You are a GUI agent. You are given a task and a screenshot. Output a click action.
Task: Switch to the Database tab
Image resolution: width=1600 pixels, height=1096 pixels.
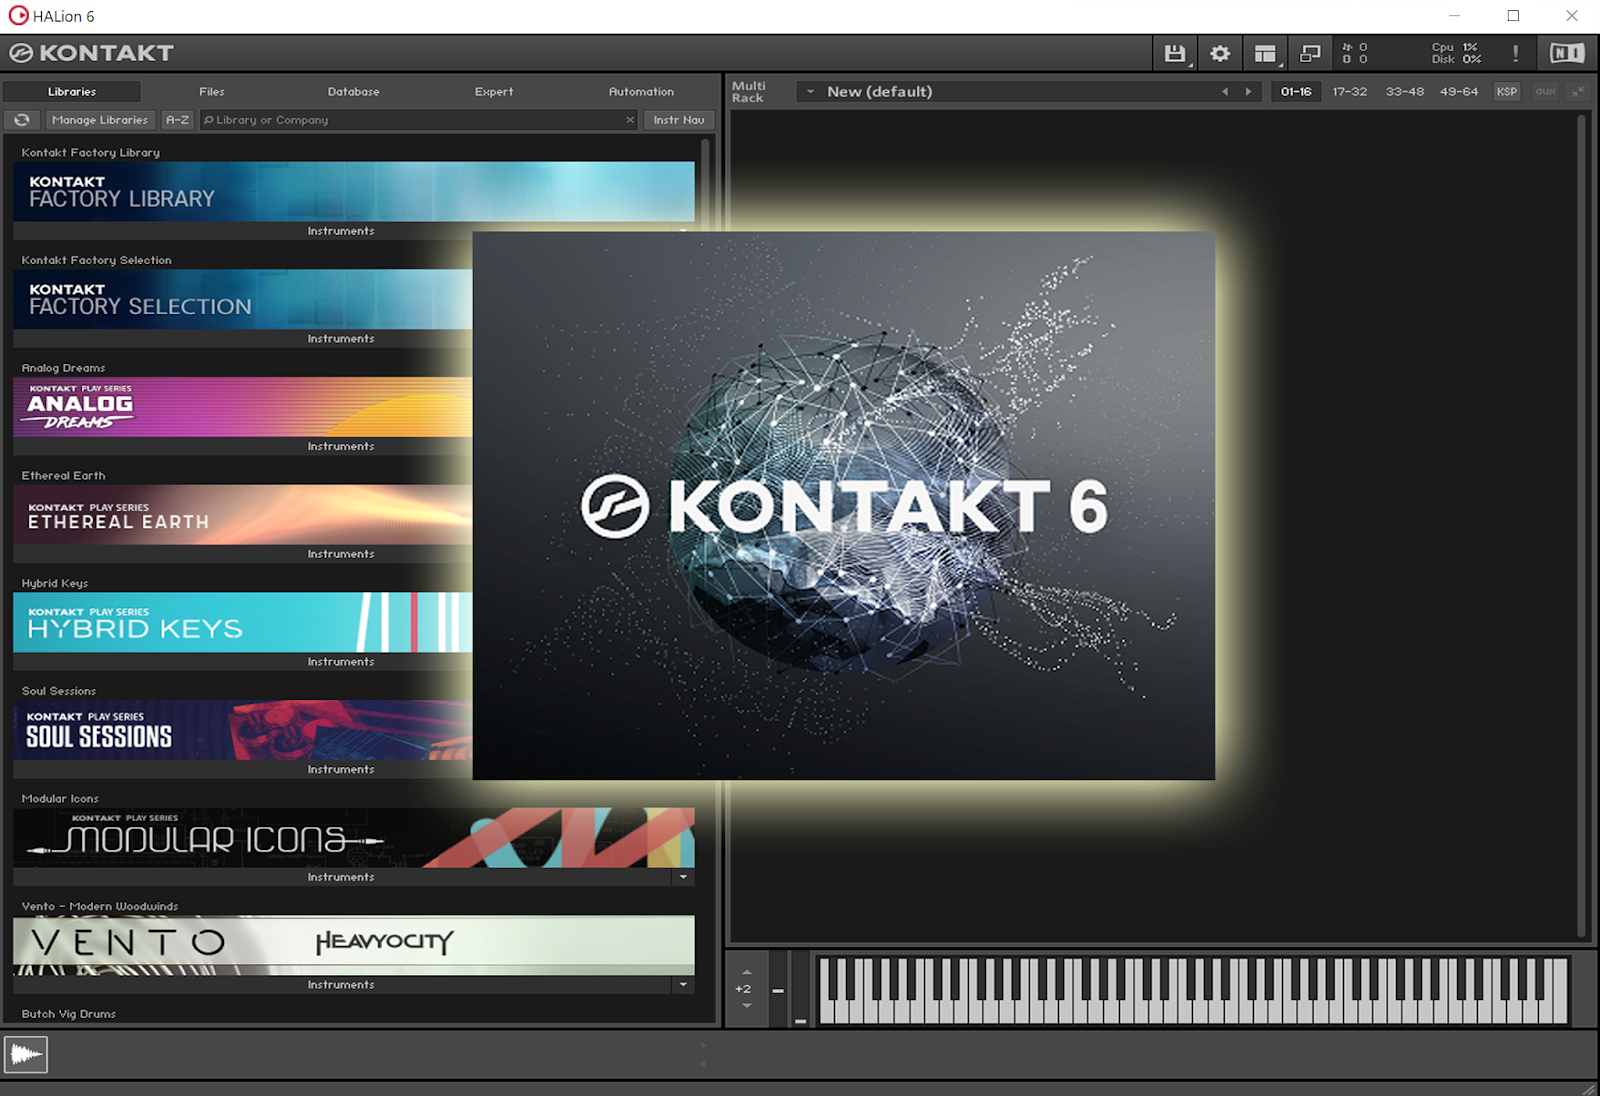(354, 92)
